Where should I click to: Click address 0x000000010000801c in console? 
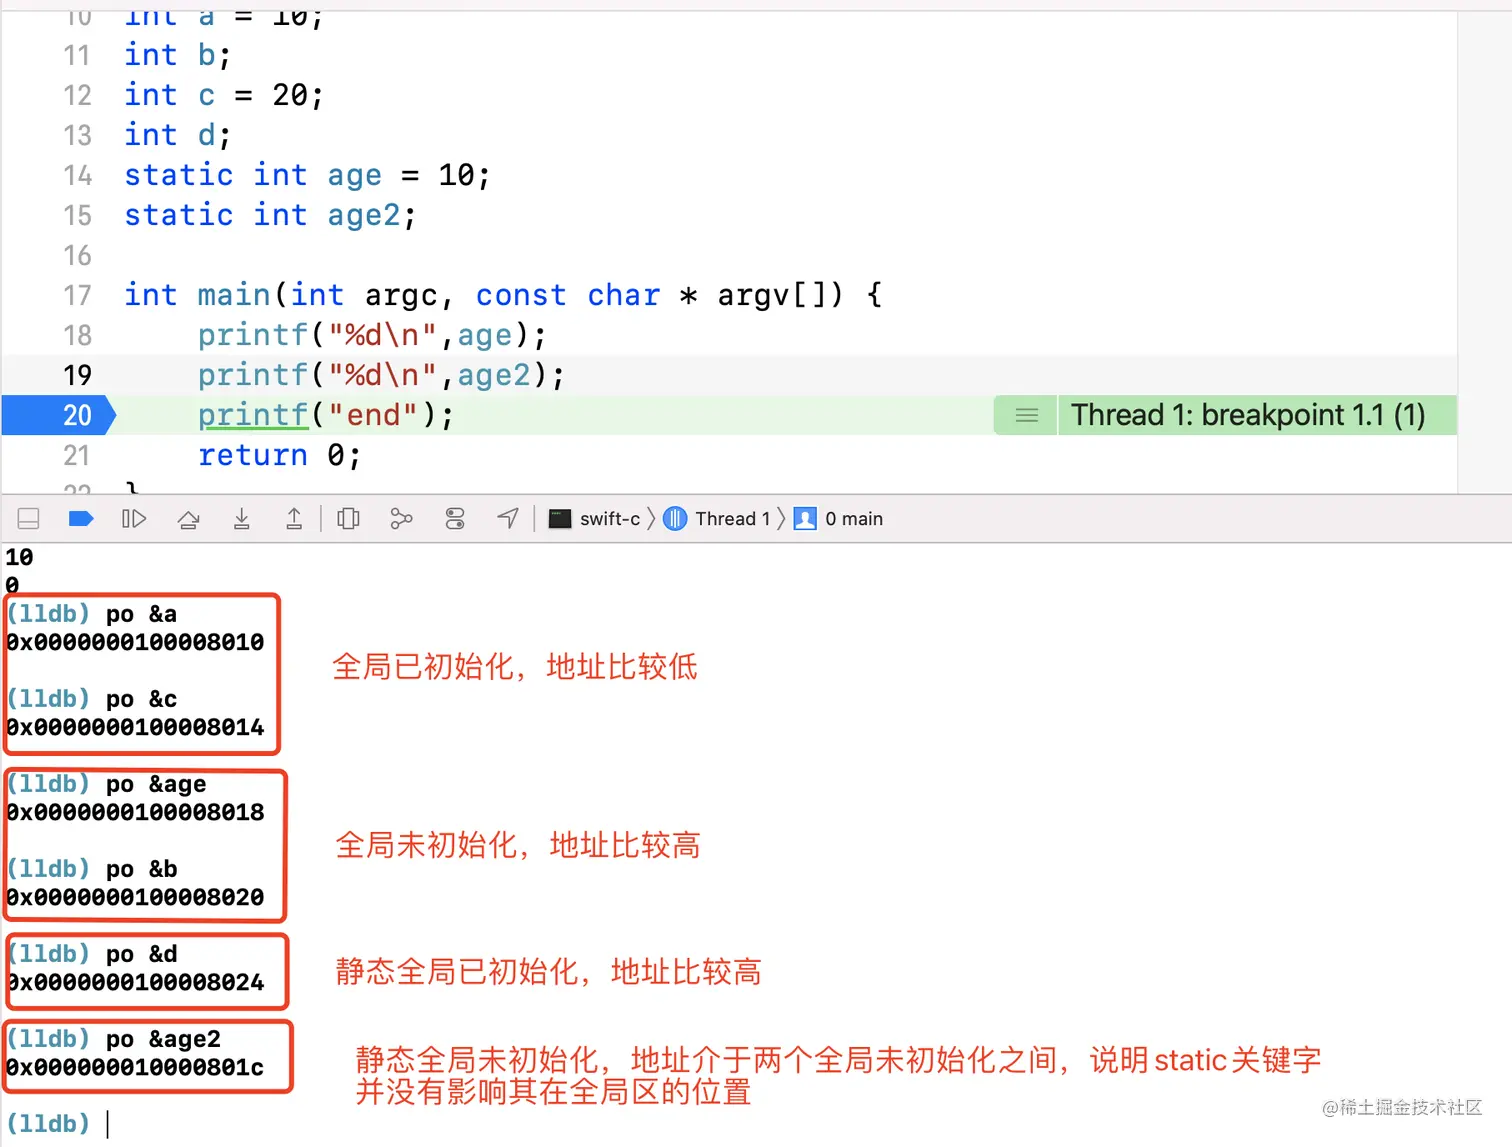tap(135, 1067)
